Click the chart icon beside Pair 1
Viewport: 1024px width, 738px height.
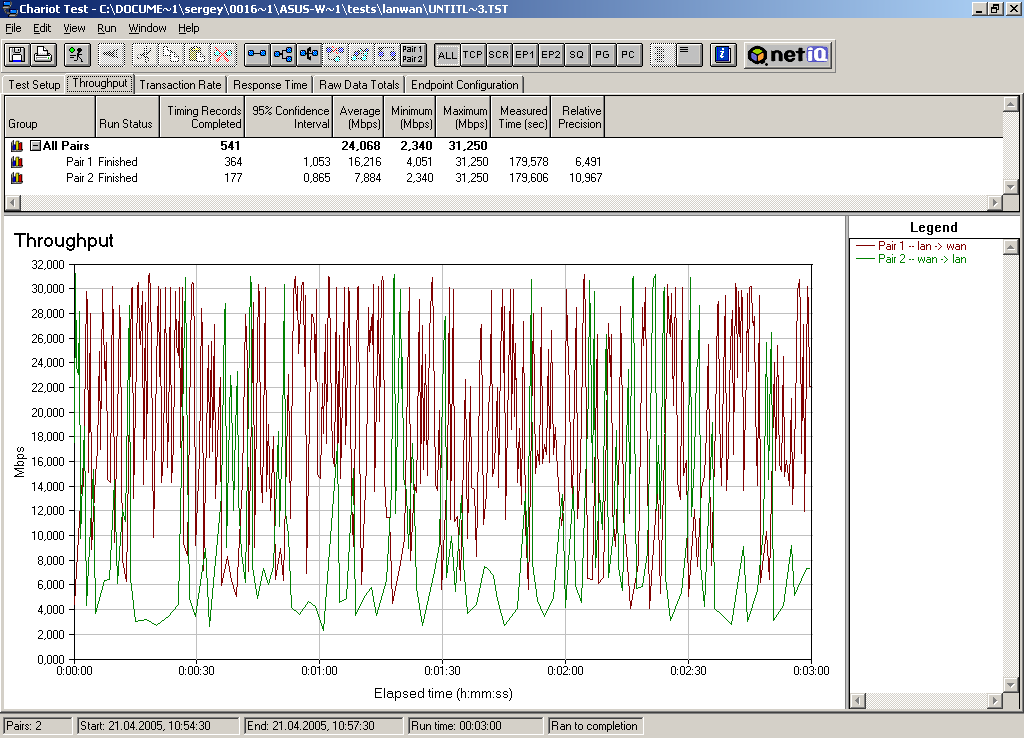[x=17, y=162]
